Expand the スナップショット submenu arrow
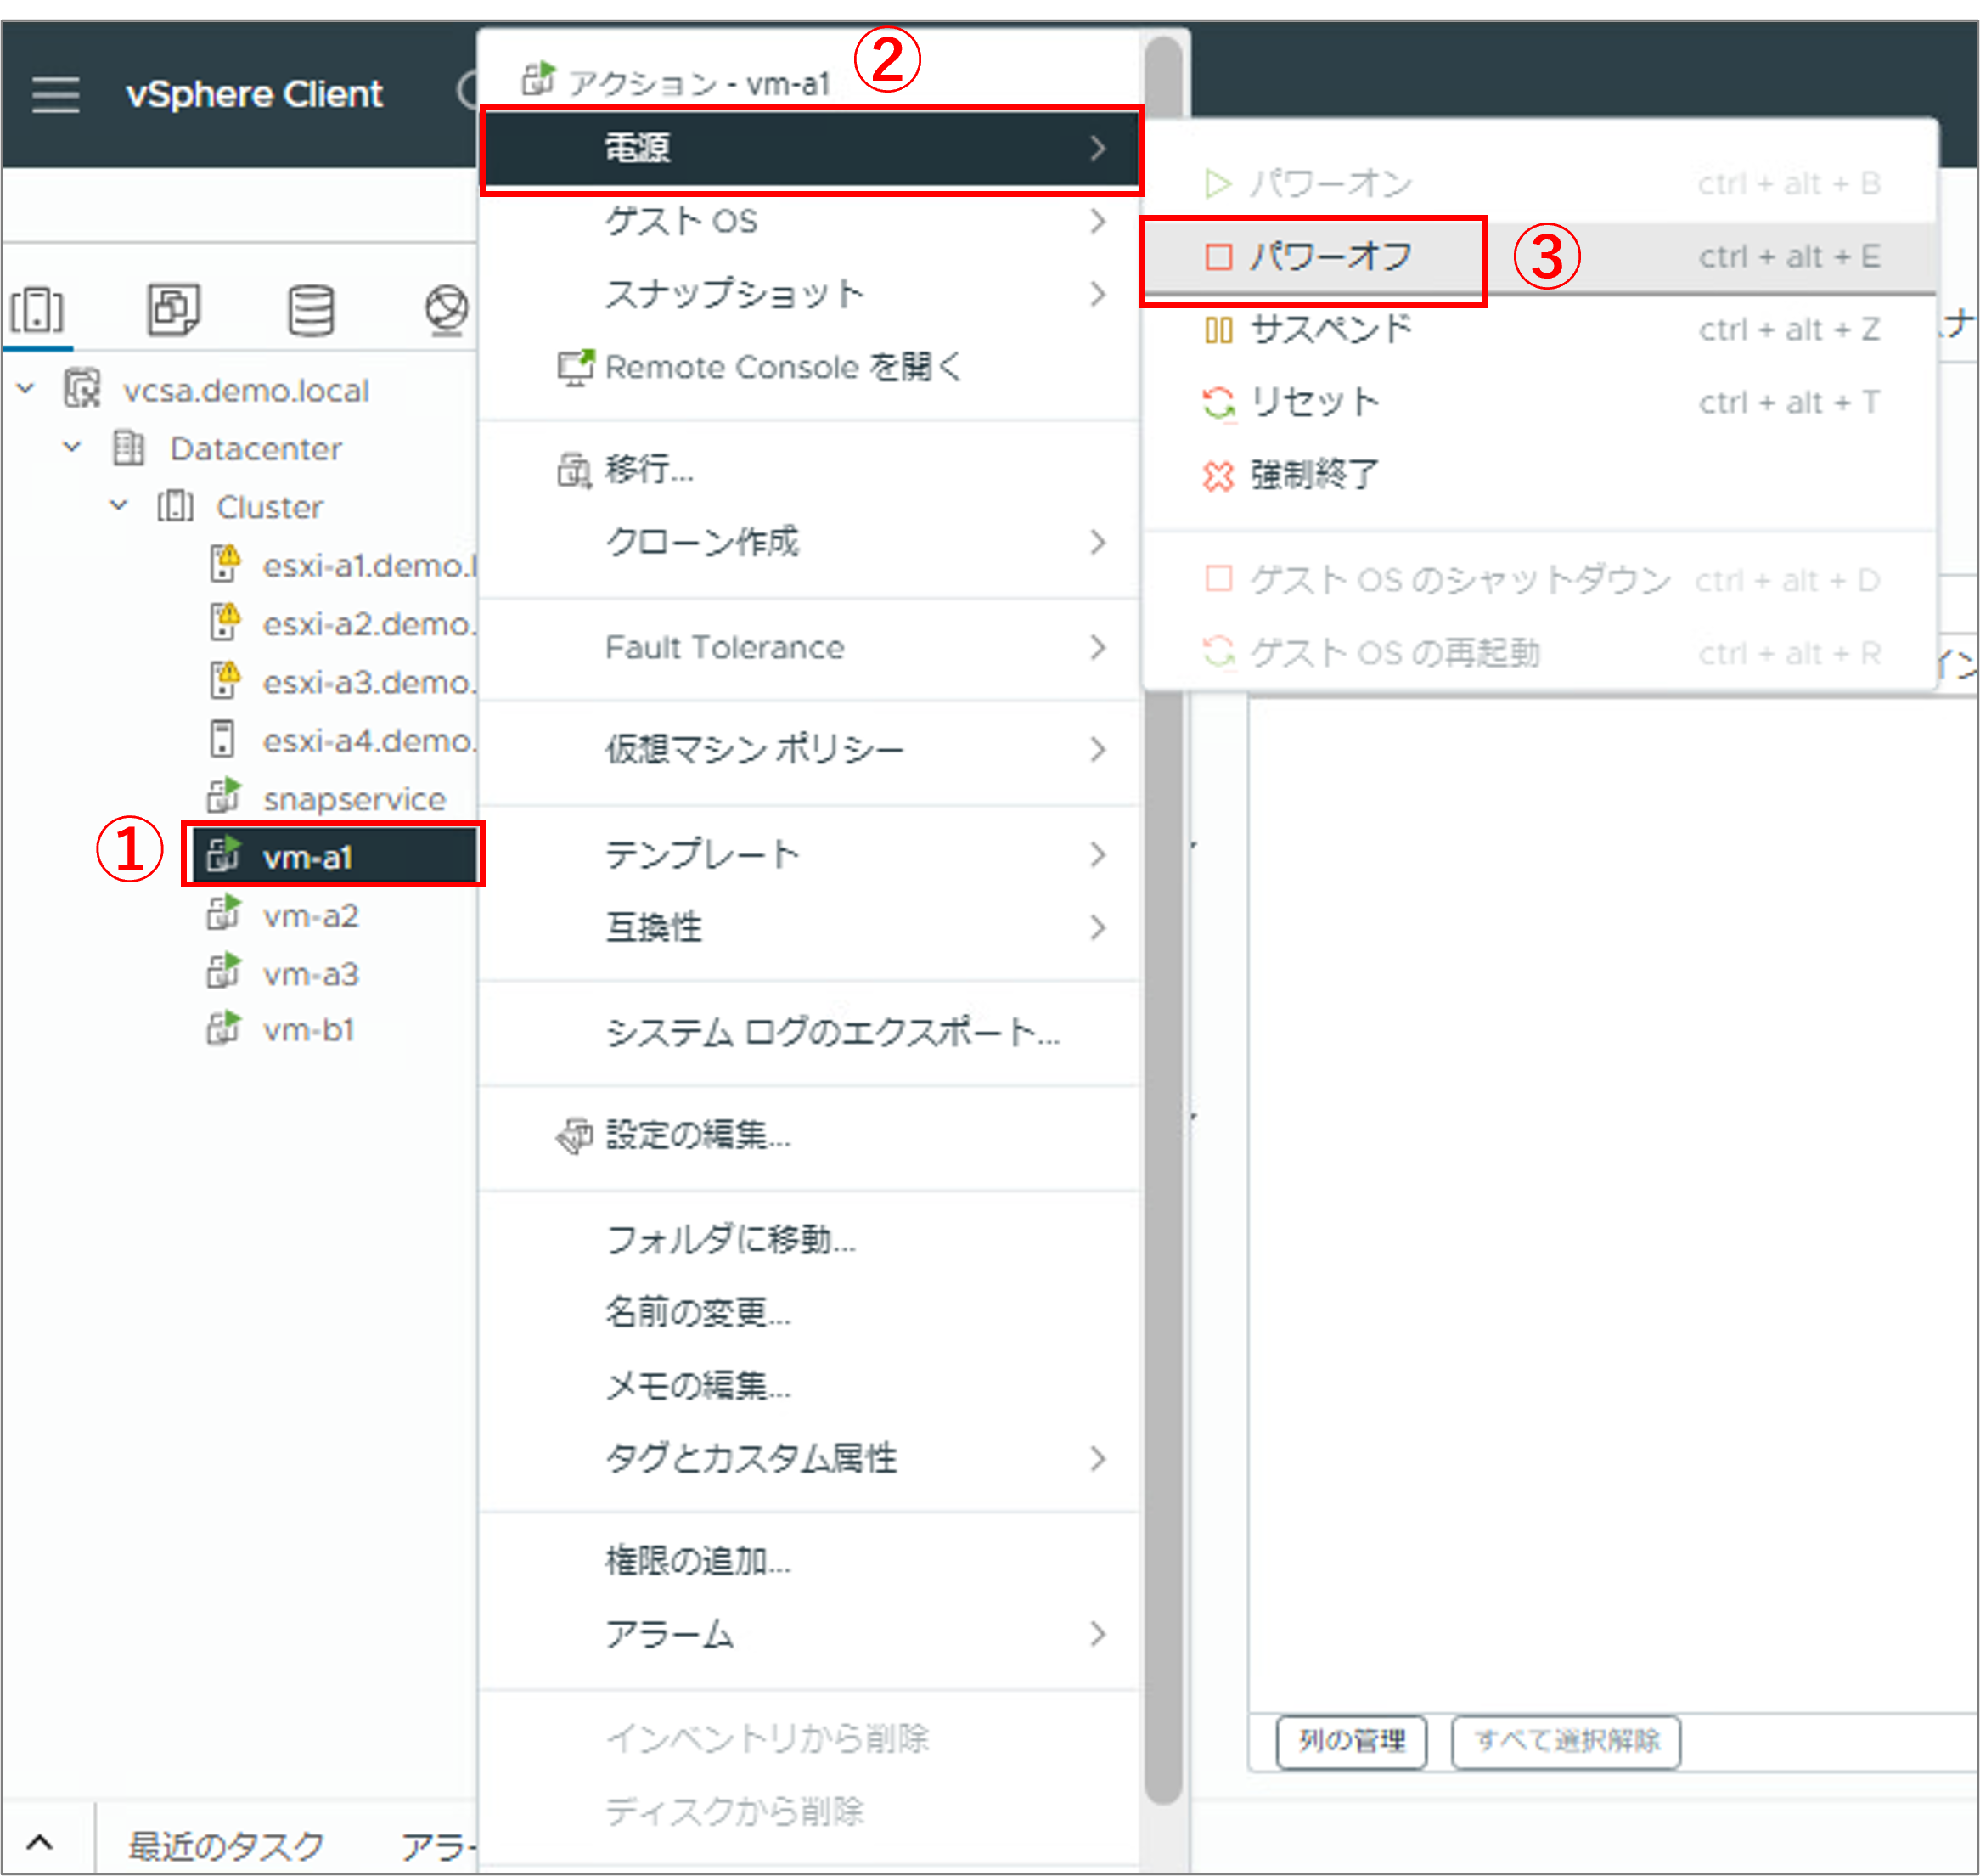 pos(1098,294)
